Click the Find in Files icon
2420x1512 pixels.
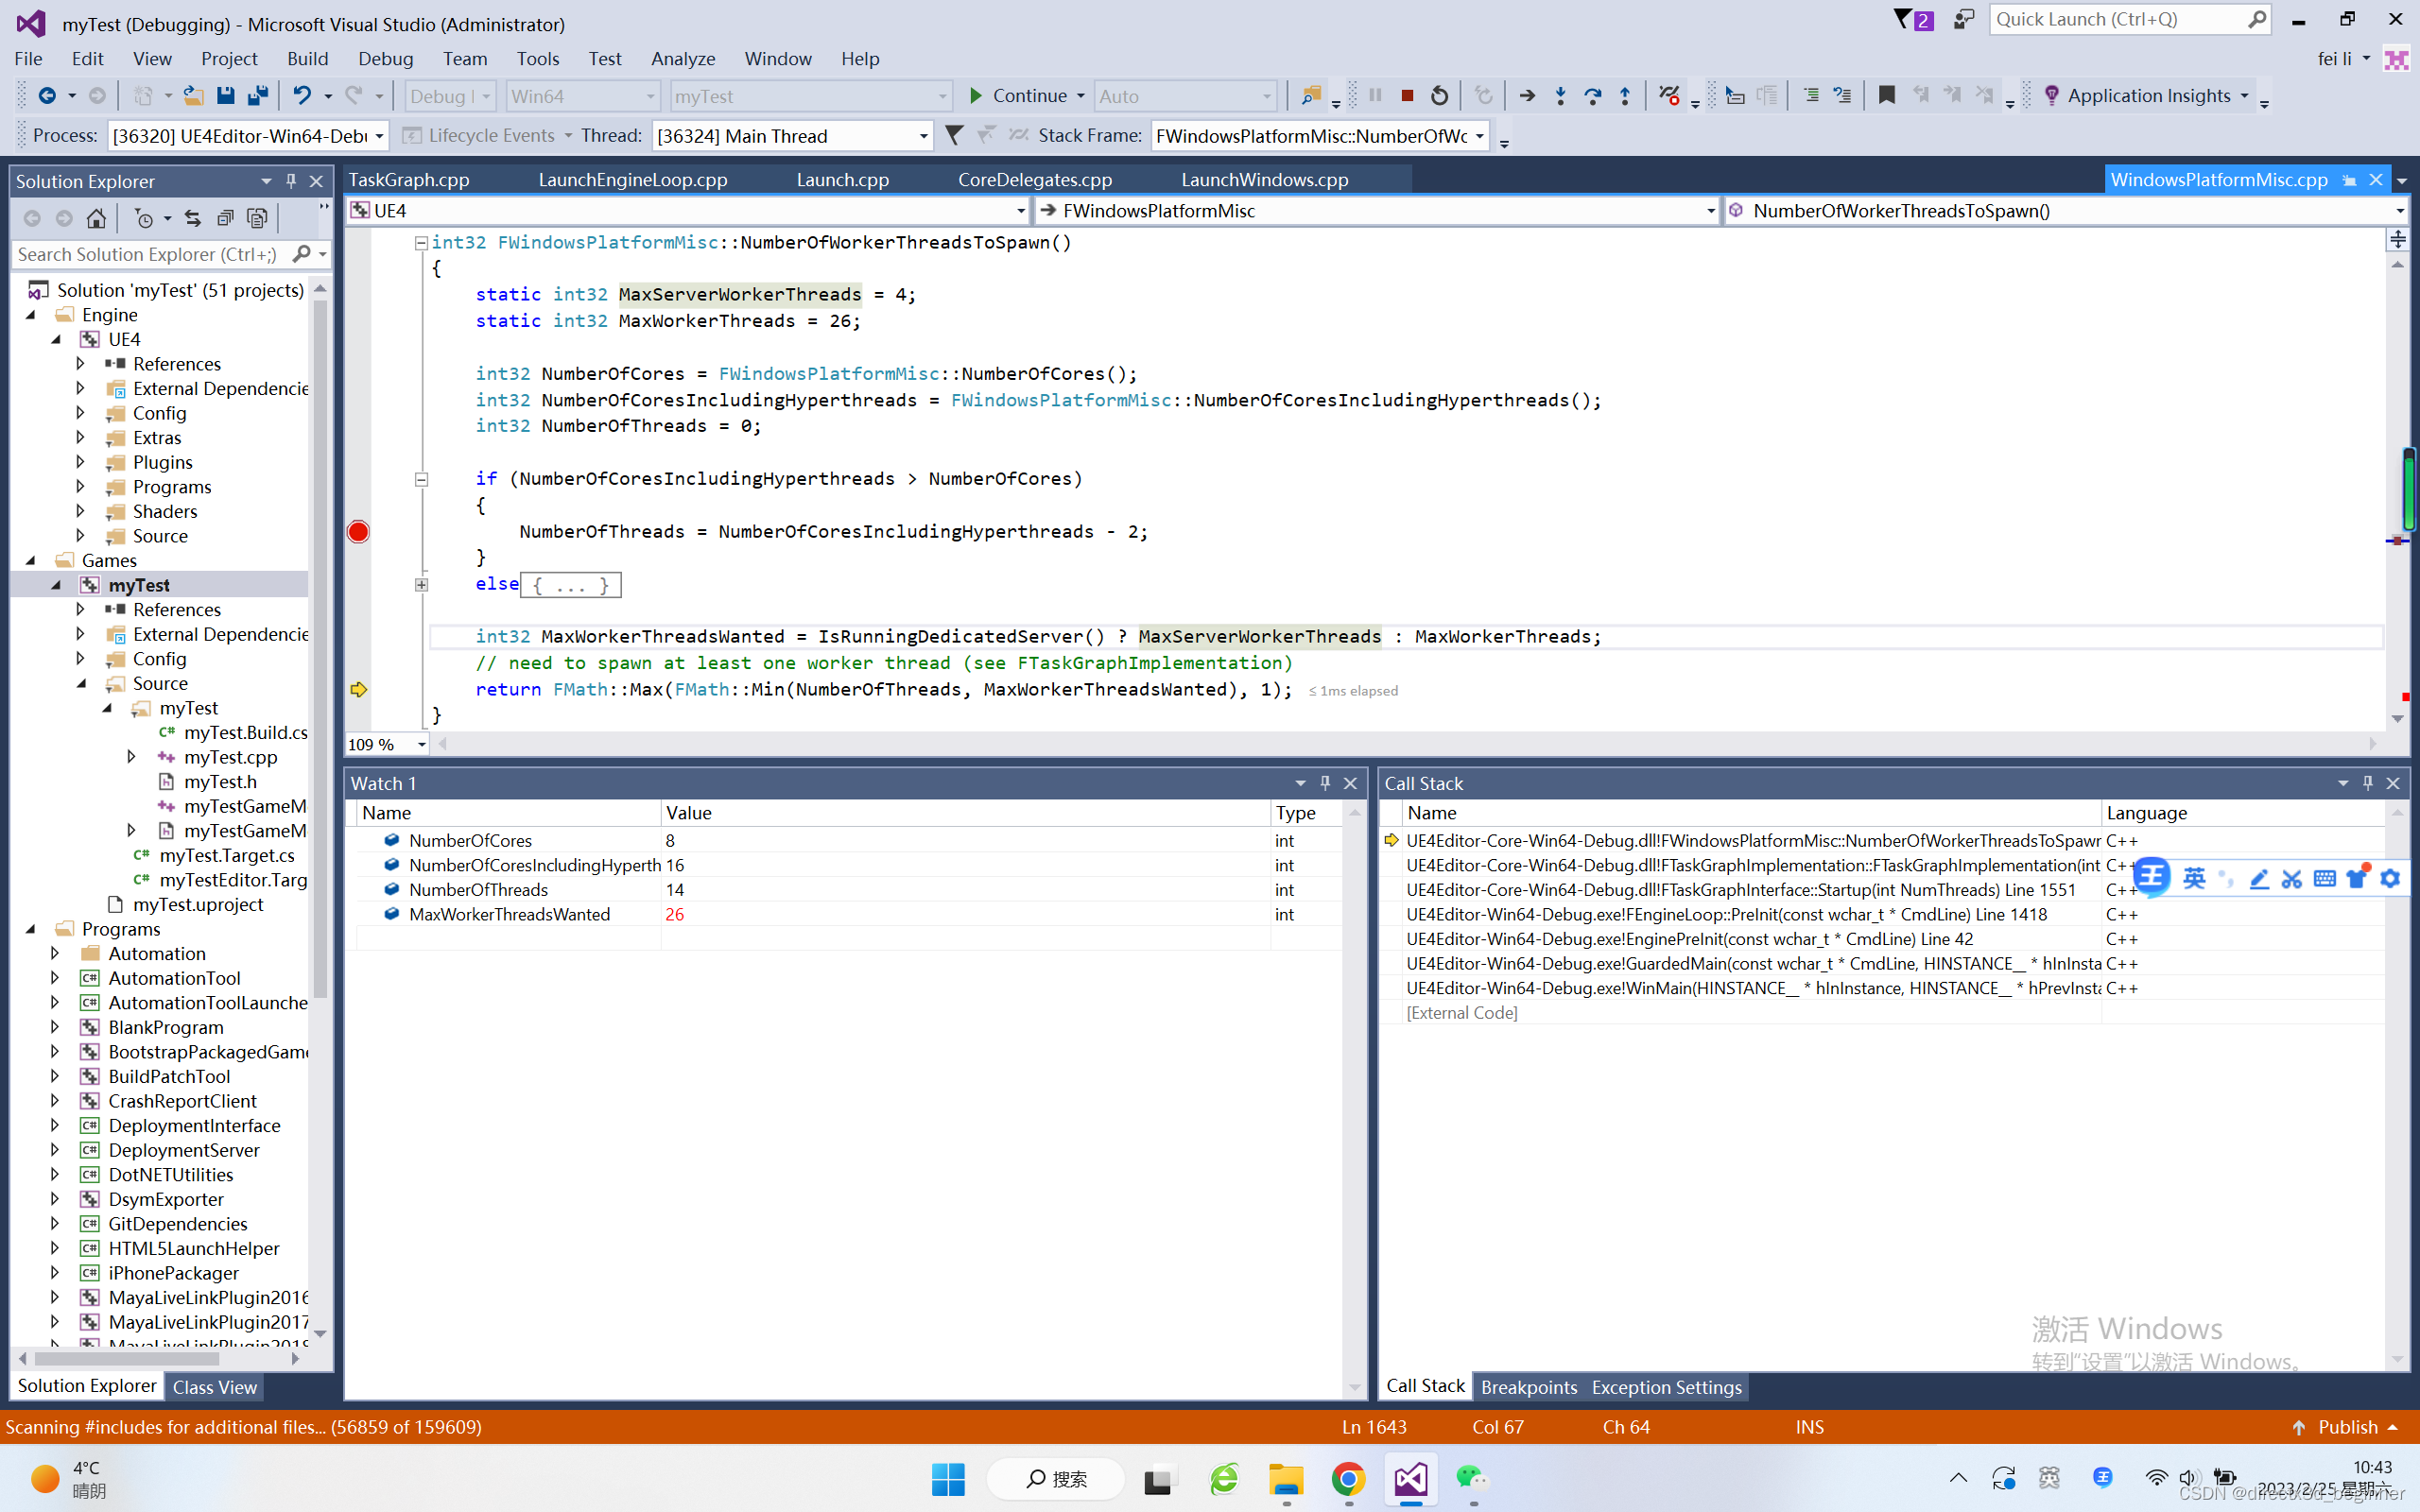coord(1310,96)
